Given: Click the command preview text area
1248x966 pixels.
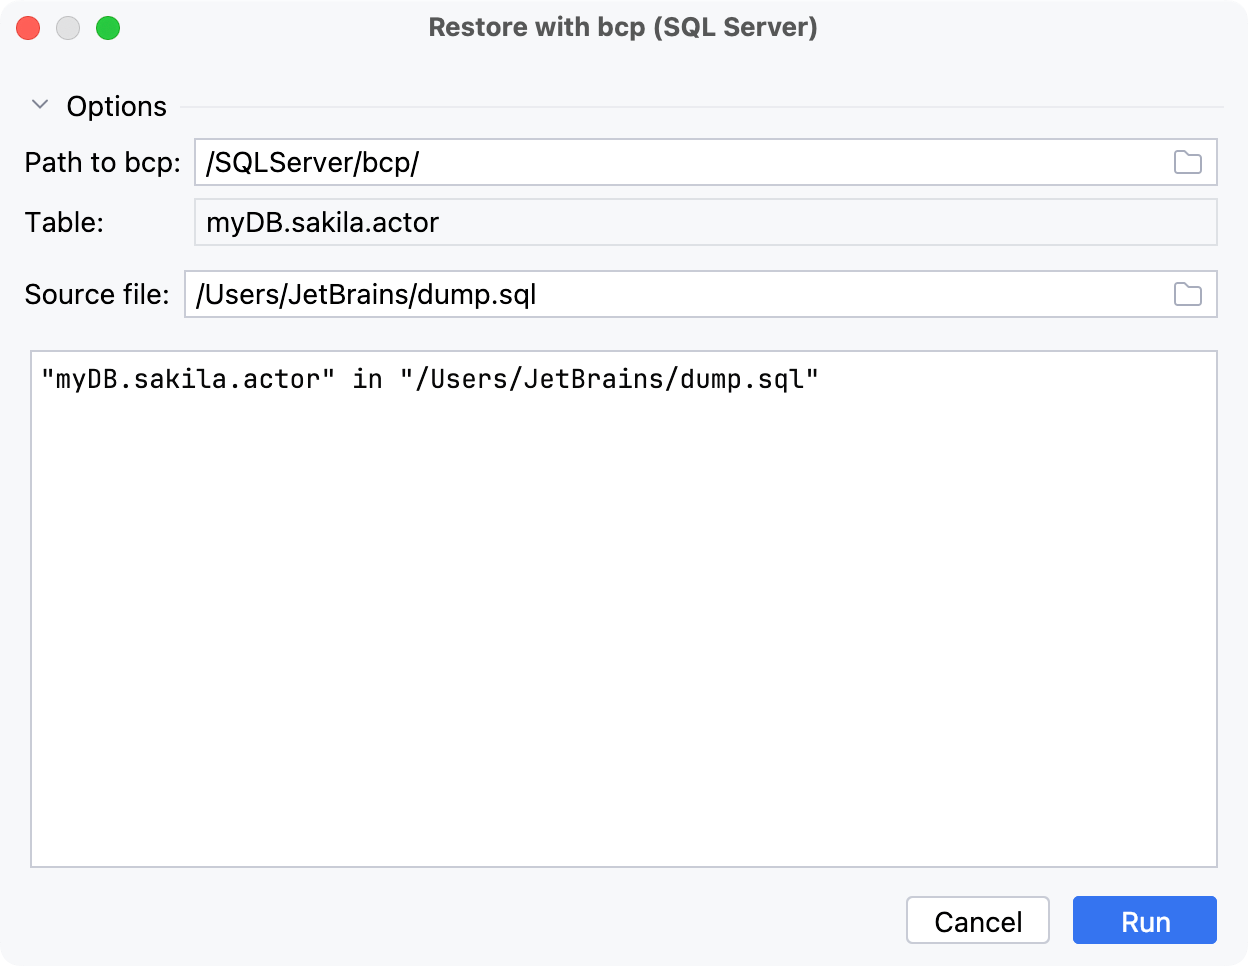Looking at the screenshot, I should point(624,600).
